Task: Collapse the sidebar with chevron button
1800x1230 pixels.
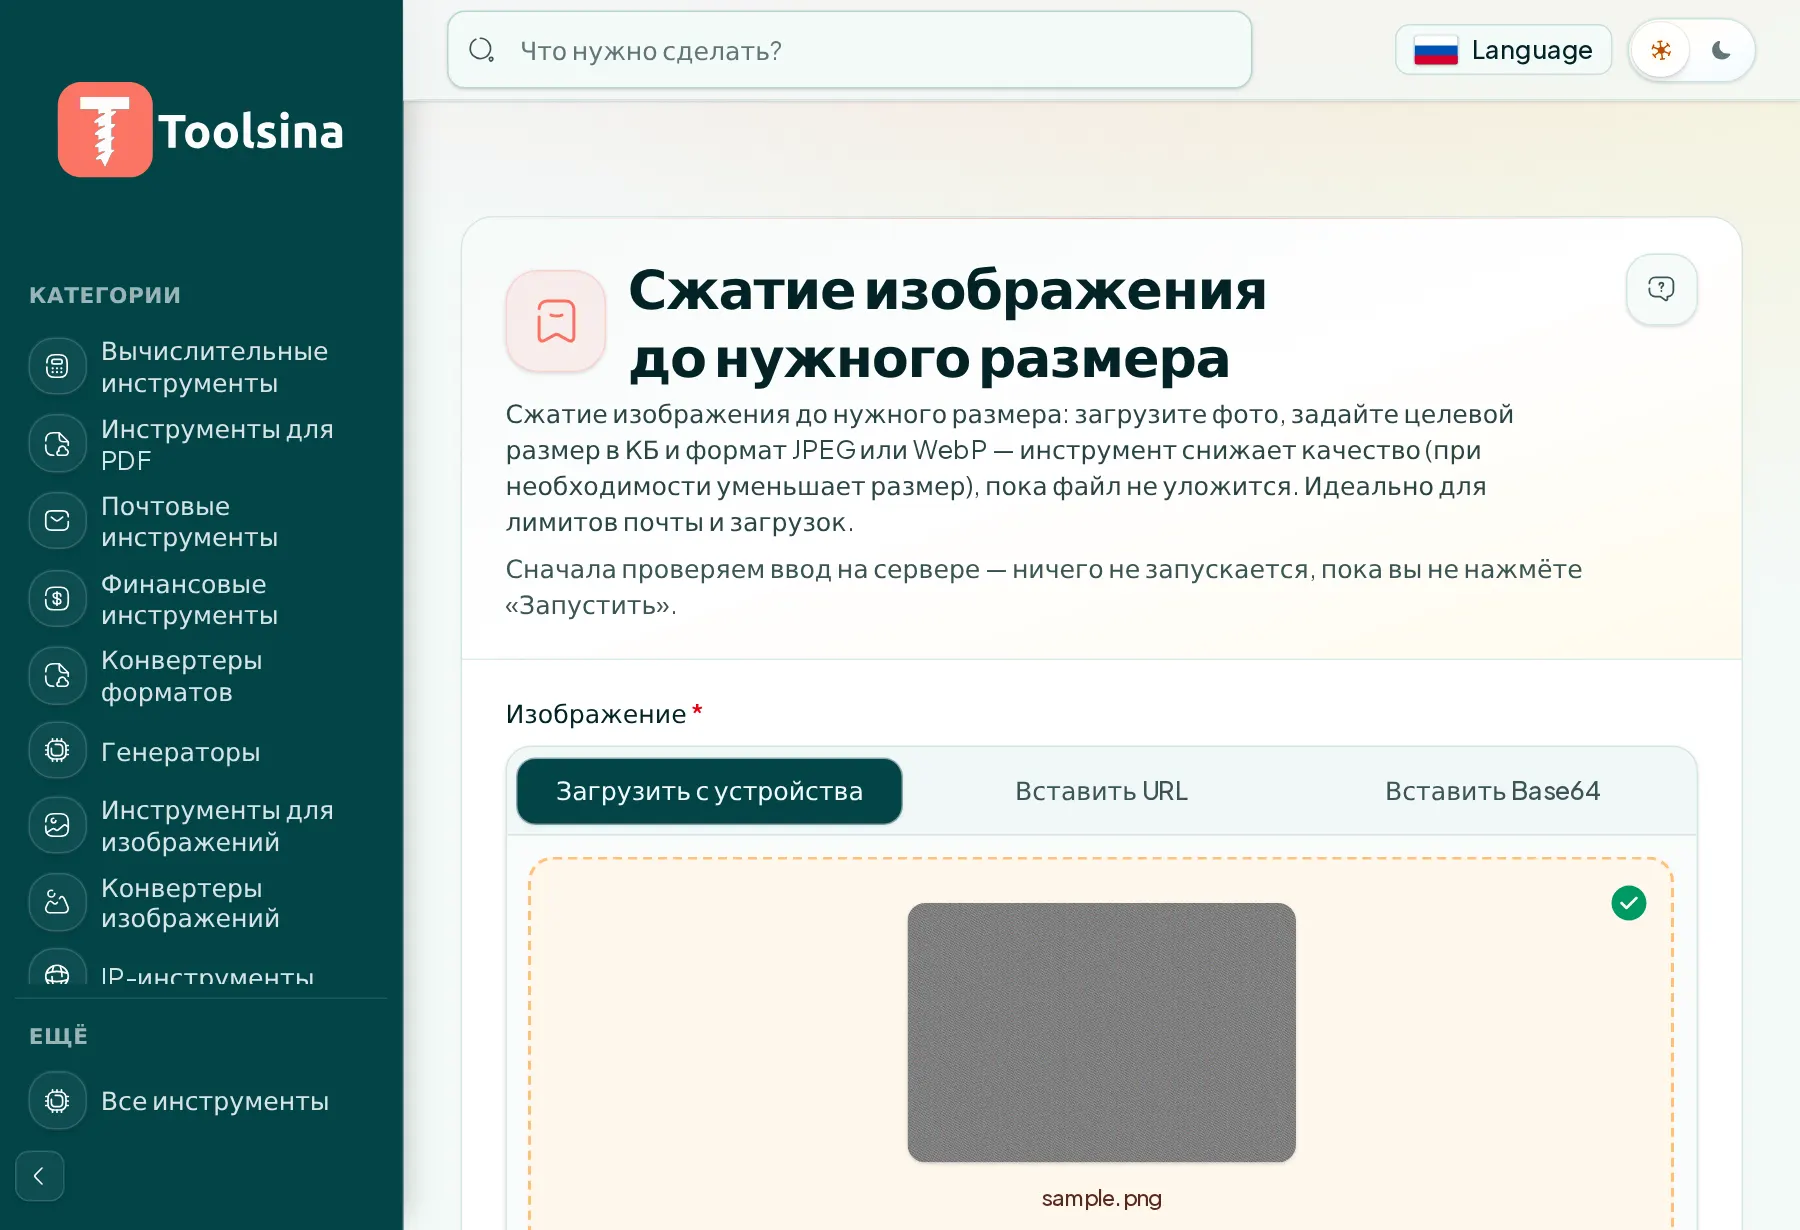Action: coord(40,1176)
